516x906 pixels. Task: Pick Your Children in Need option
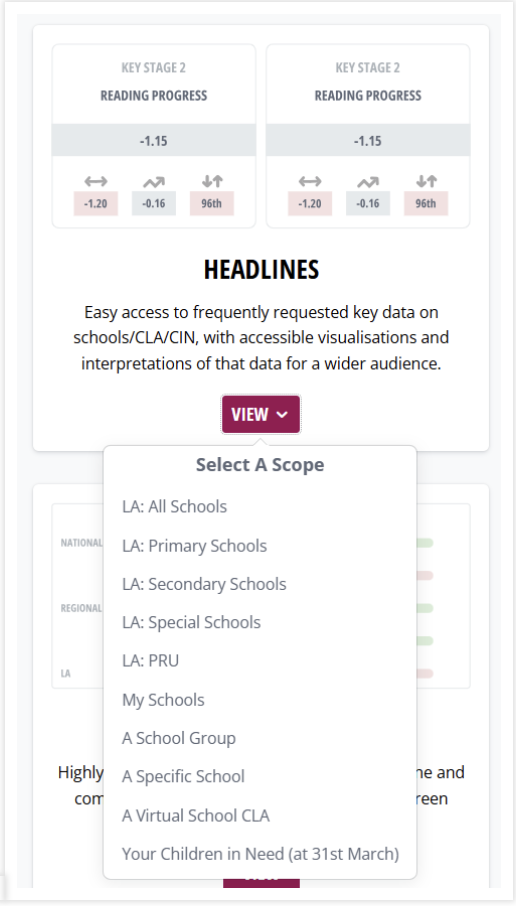point(261,854)
